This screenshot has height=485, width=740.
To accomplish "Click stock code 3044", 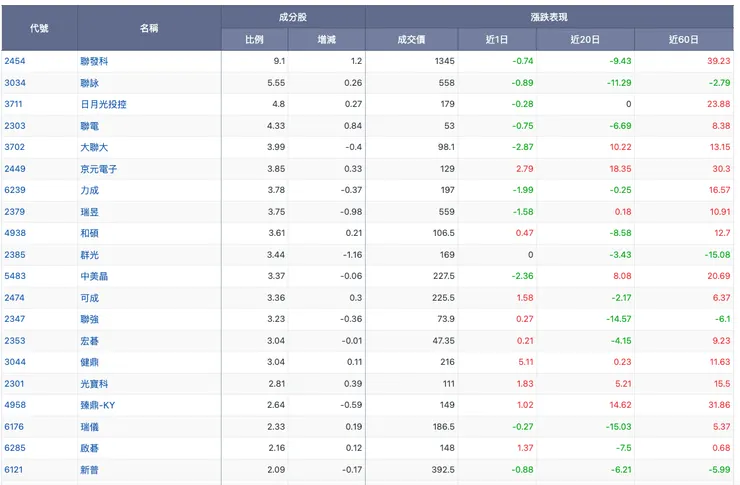I will (x=15, y=361).
